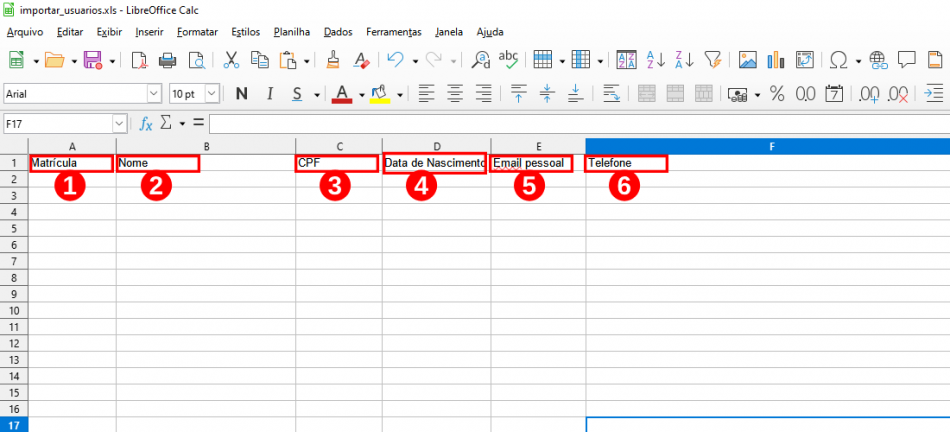Open the Function Wizard (fx)
Screen dimensions: 950x432
pyautogui.click(x=146, y=124)
